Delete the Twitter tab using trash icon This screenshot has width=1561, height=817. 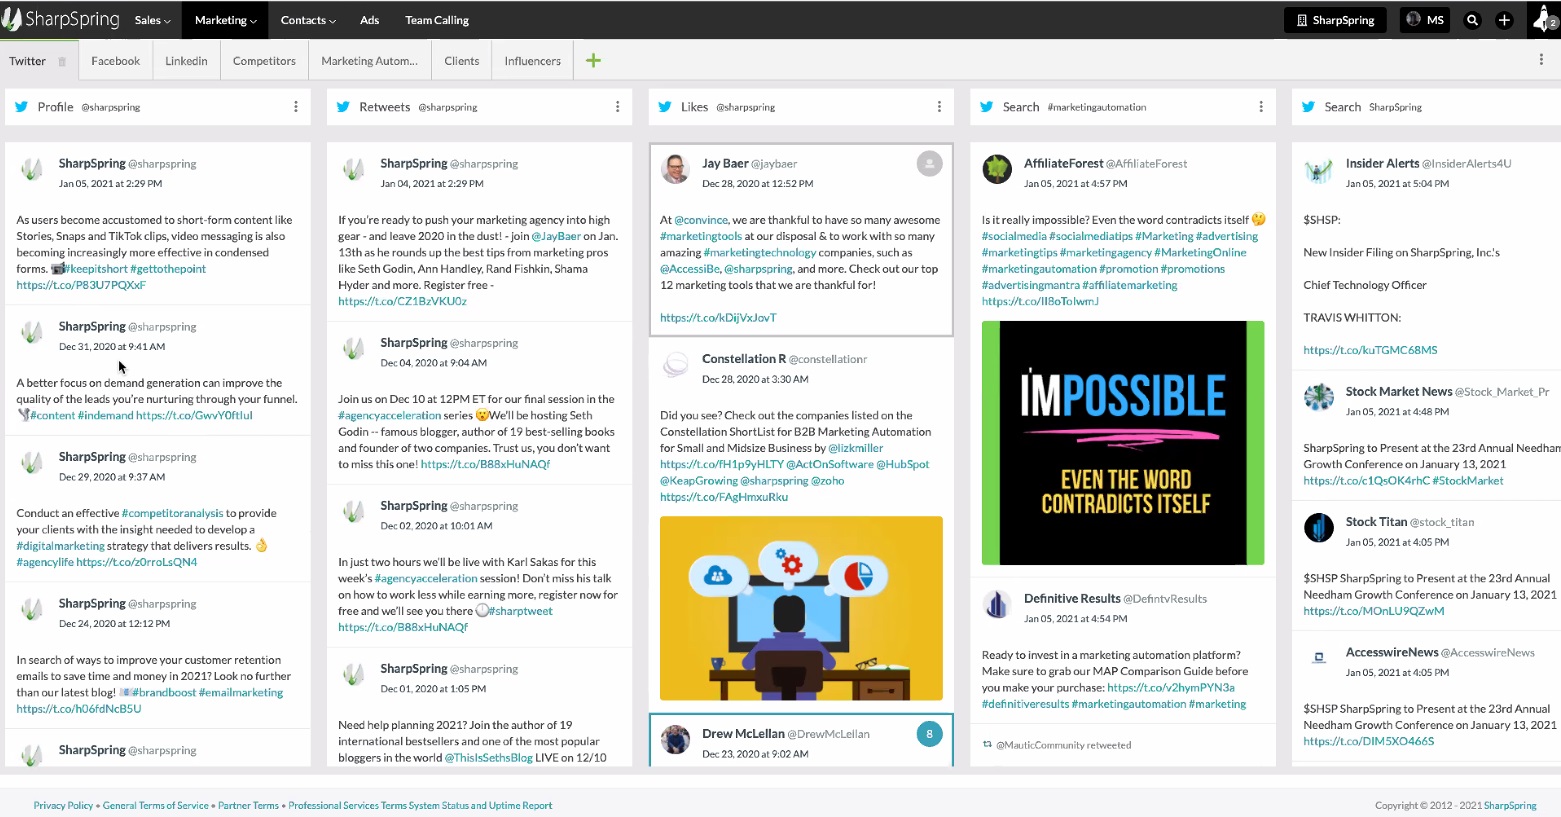[x=62, y=61]
